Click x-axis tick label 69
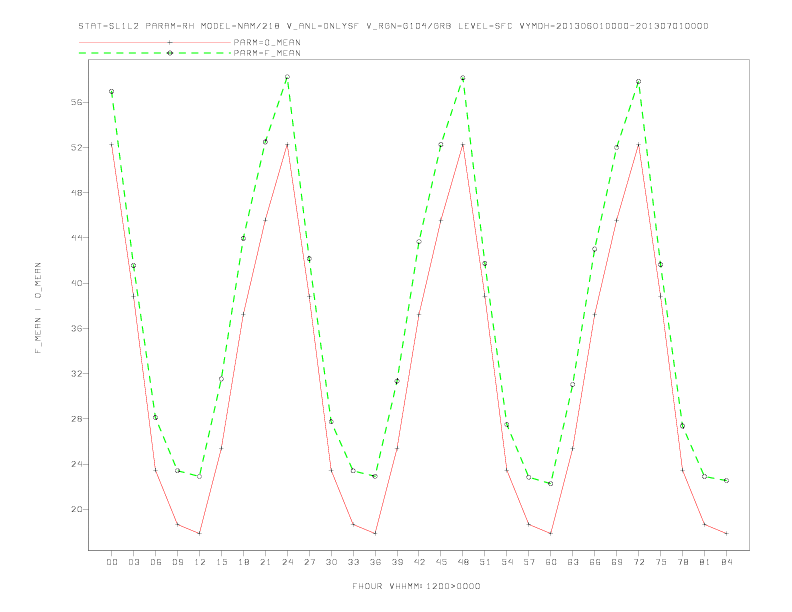This screenshot has height=612, width=792. (x=617, y=562)
